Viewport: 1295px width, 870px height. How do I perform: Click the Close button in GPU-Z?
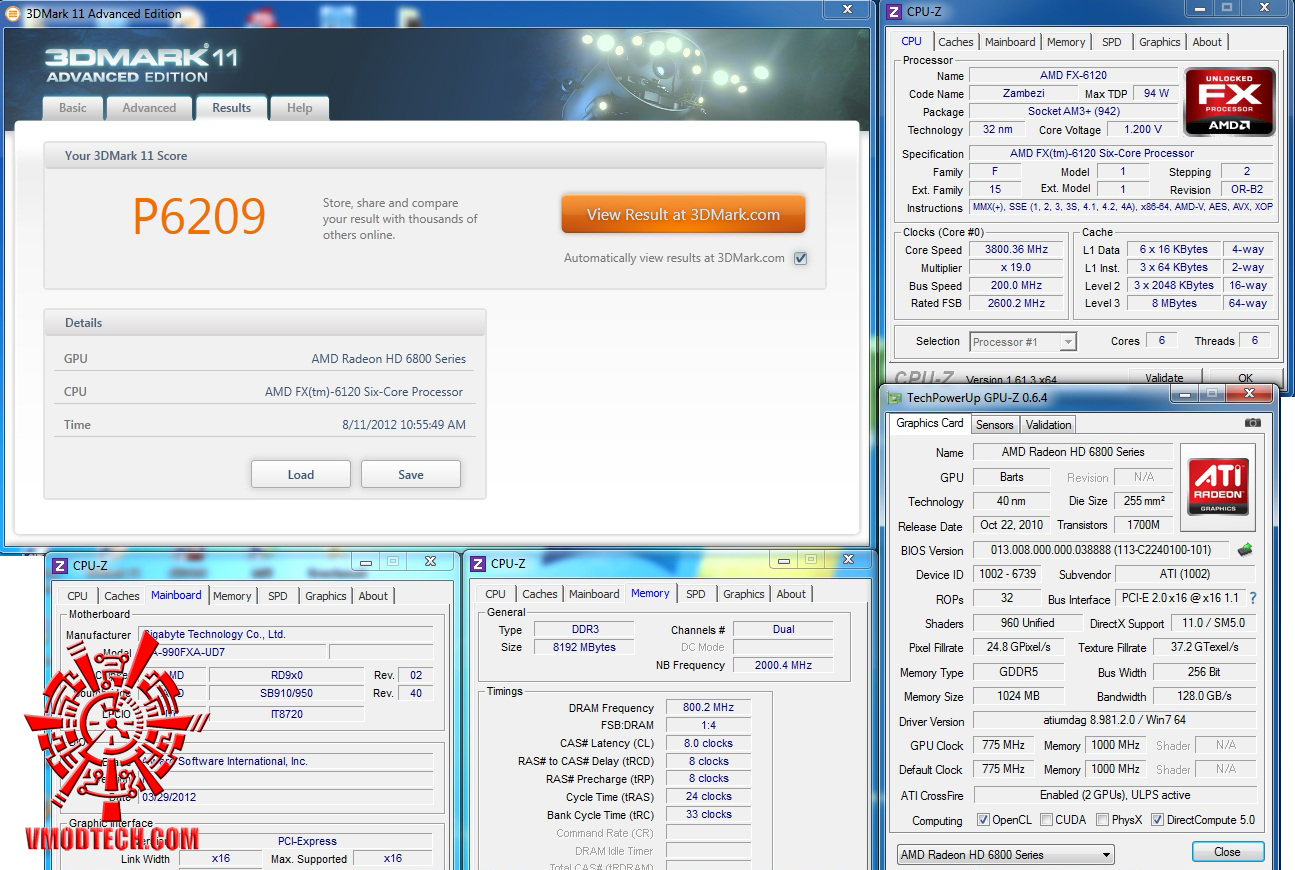[1227, 852]
